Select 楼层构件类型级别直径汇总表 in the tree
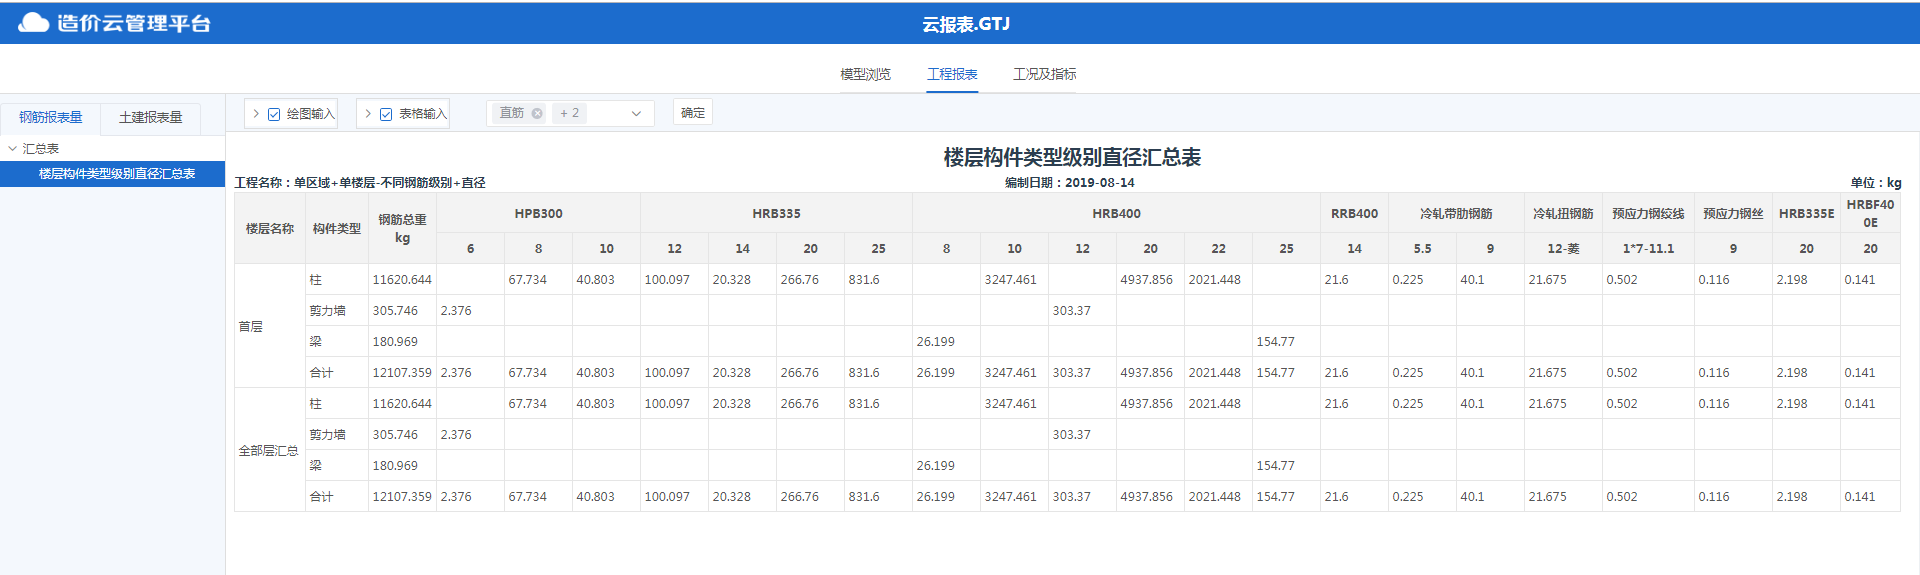 117,174
